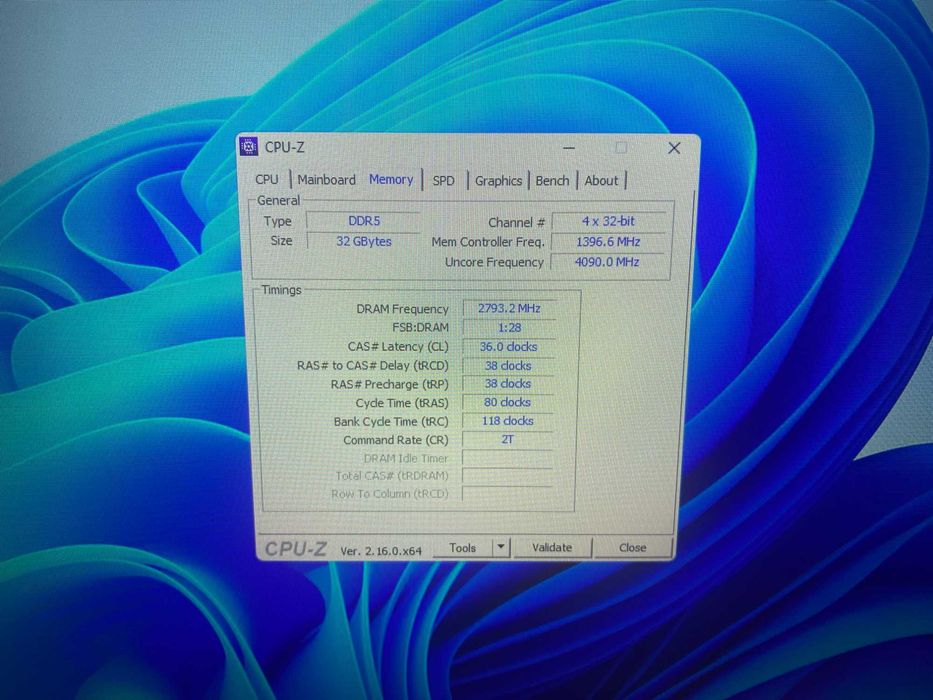Click the CAS# Latency (CL) label
This screenshot has height=700, width=933.
click(x=398, y=346)
